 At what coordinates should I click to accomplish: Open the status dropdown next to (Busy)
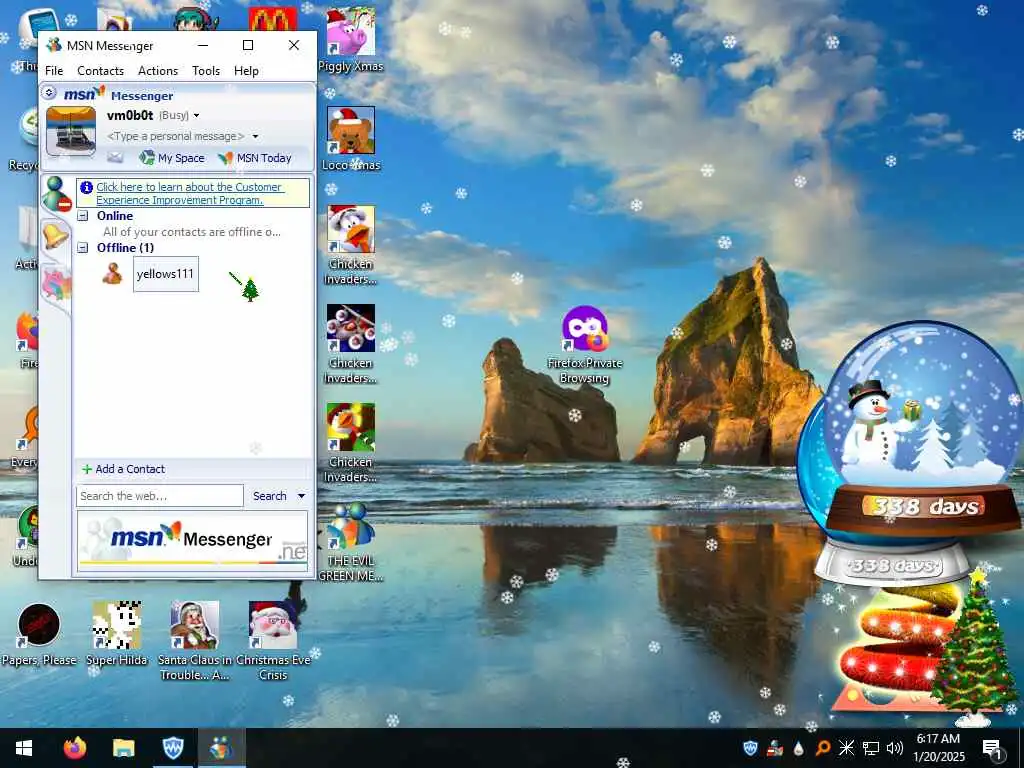[196, 116]
